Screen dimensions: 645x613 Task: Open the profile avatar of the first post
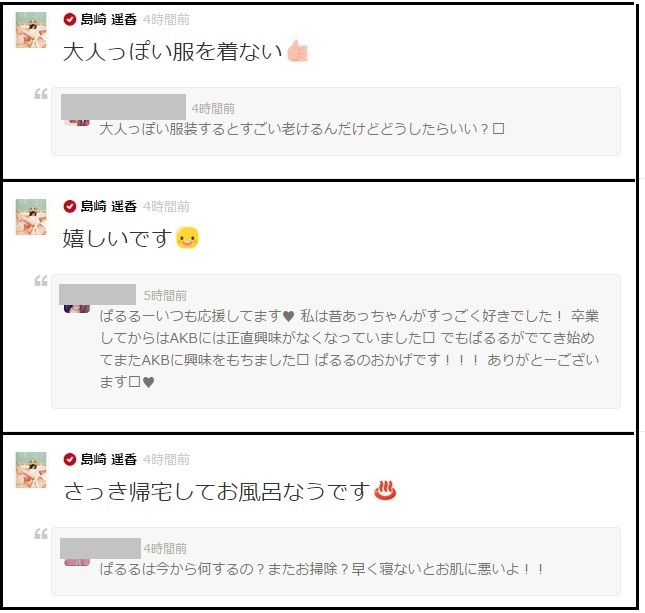[x=31, y=30]
